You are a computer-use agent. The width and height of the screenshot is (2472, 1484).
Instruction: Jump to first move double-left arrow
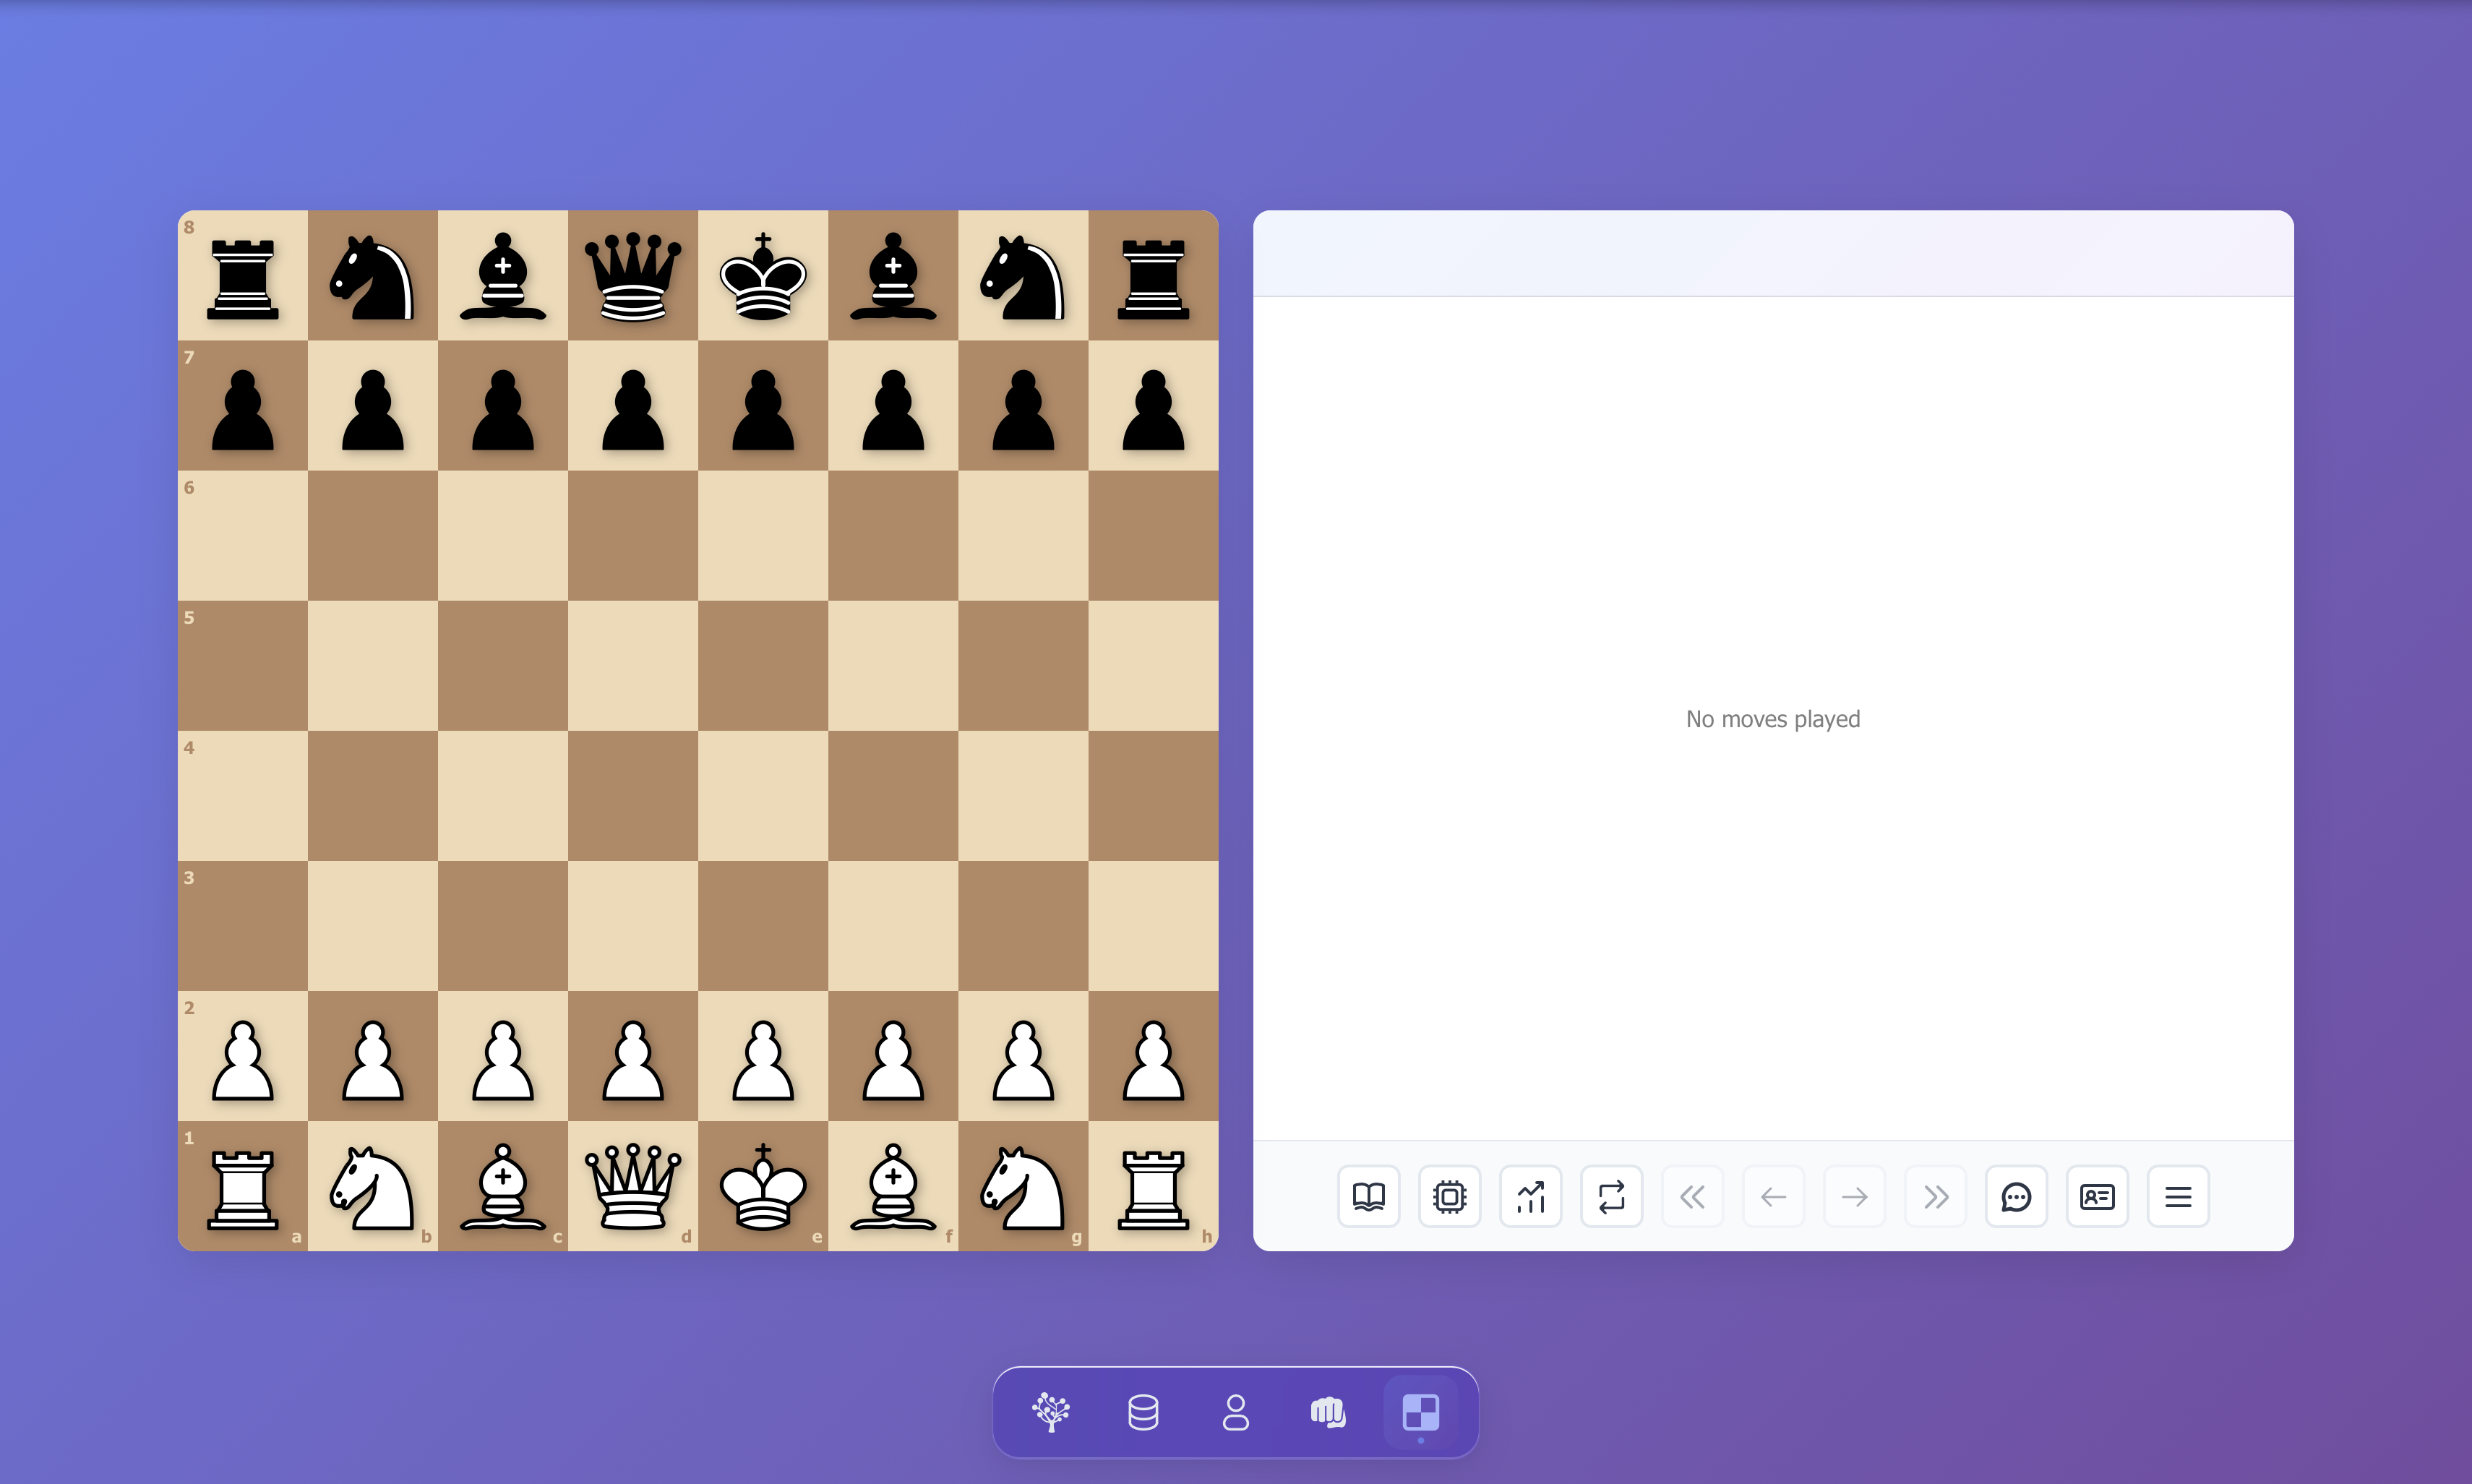(x=1692, y=1196)
